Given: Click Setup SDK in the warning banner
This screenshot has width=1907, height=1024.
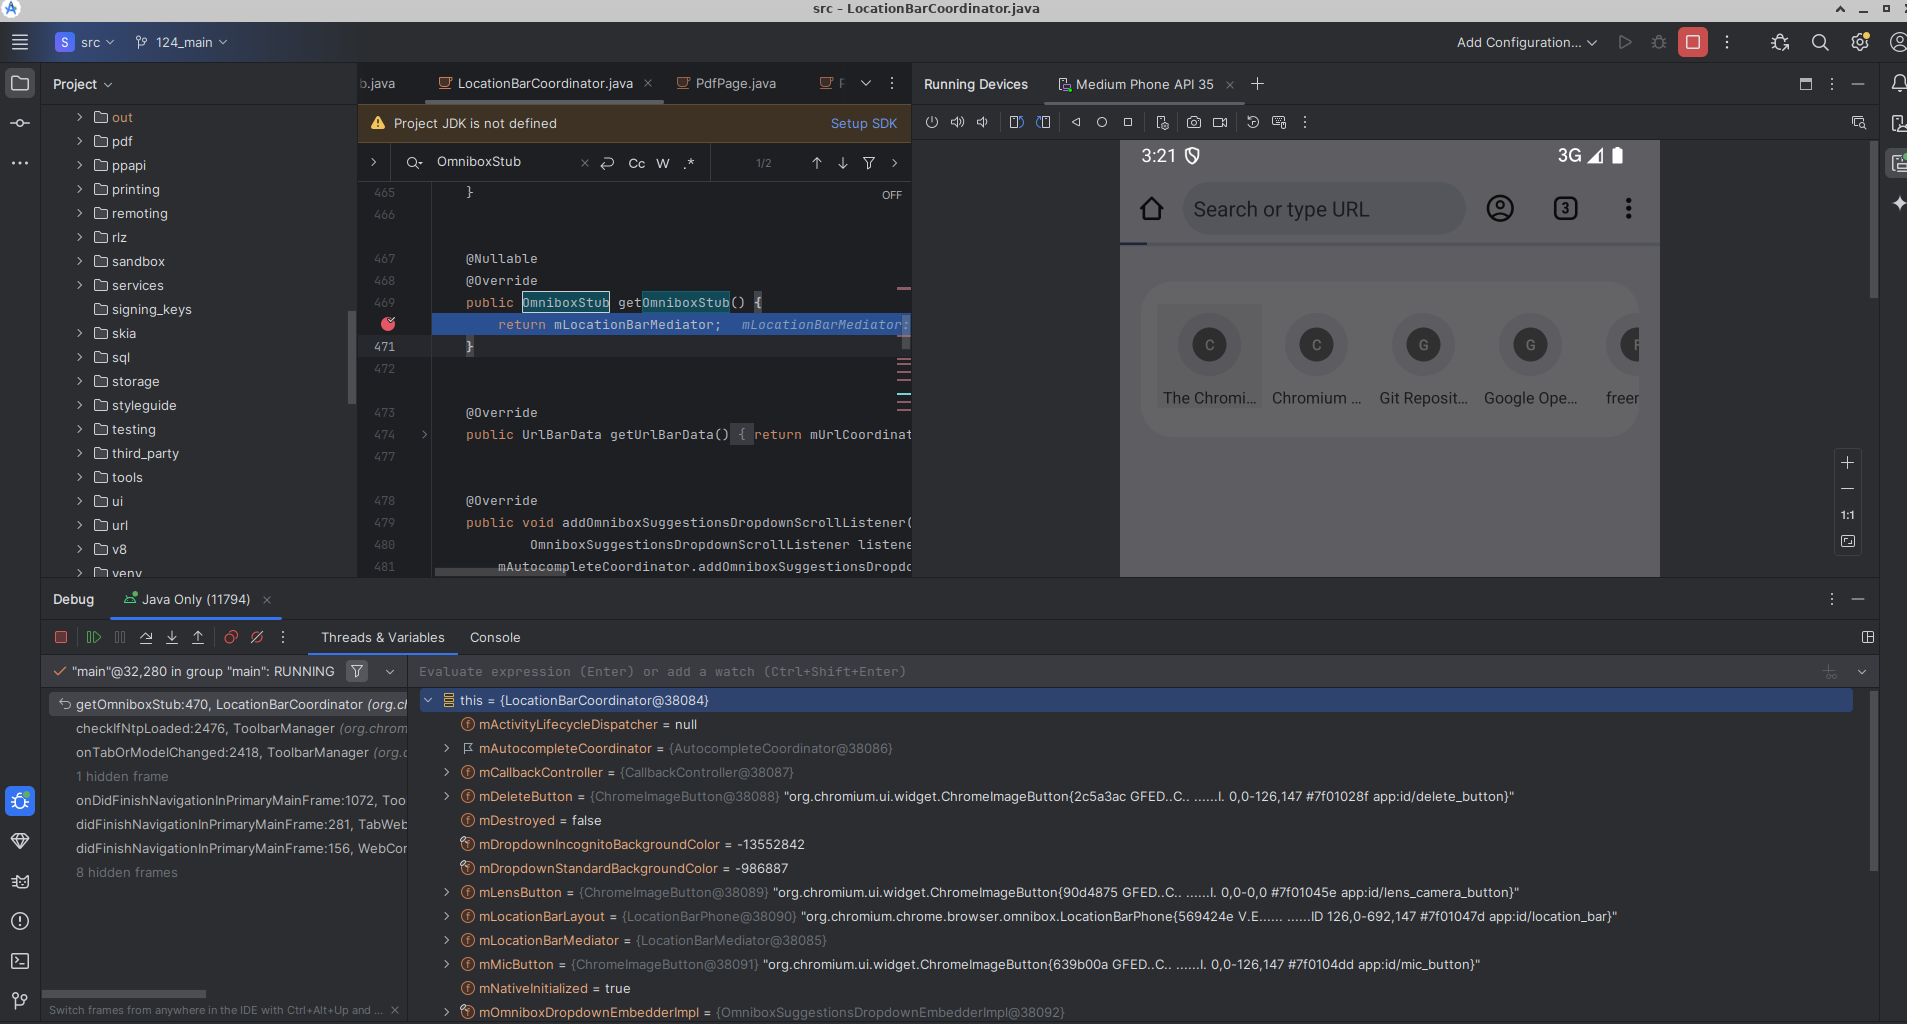Looking at the screenshot, I should coord(864,123).
